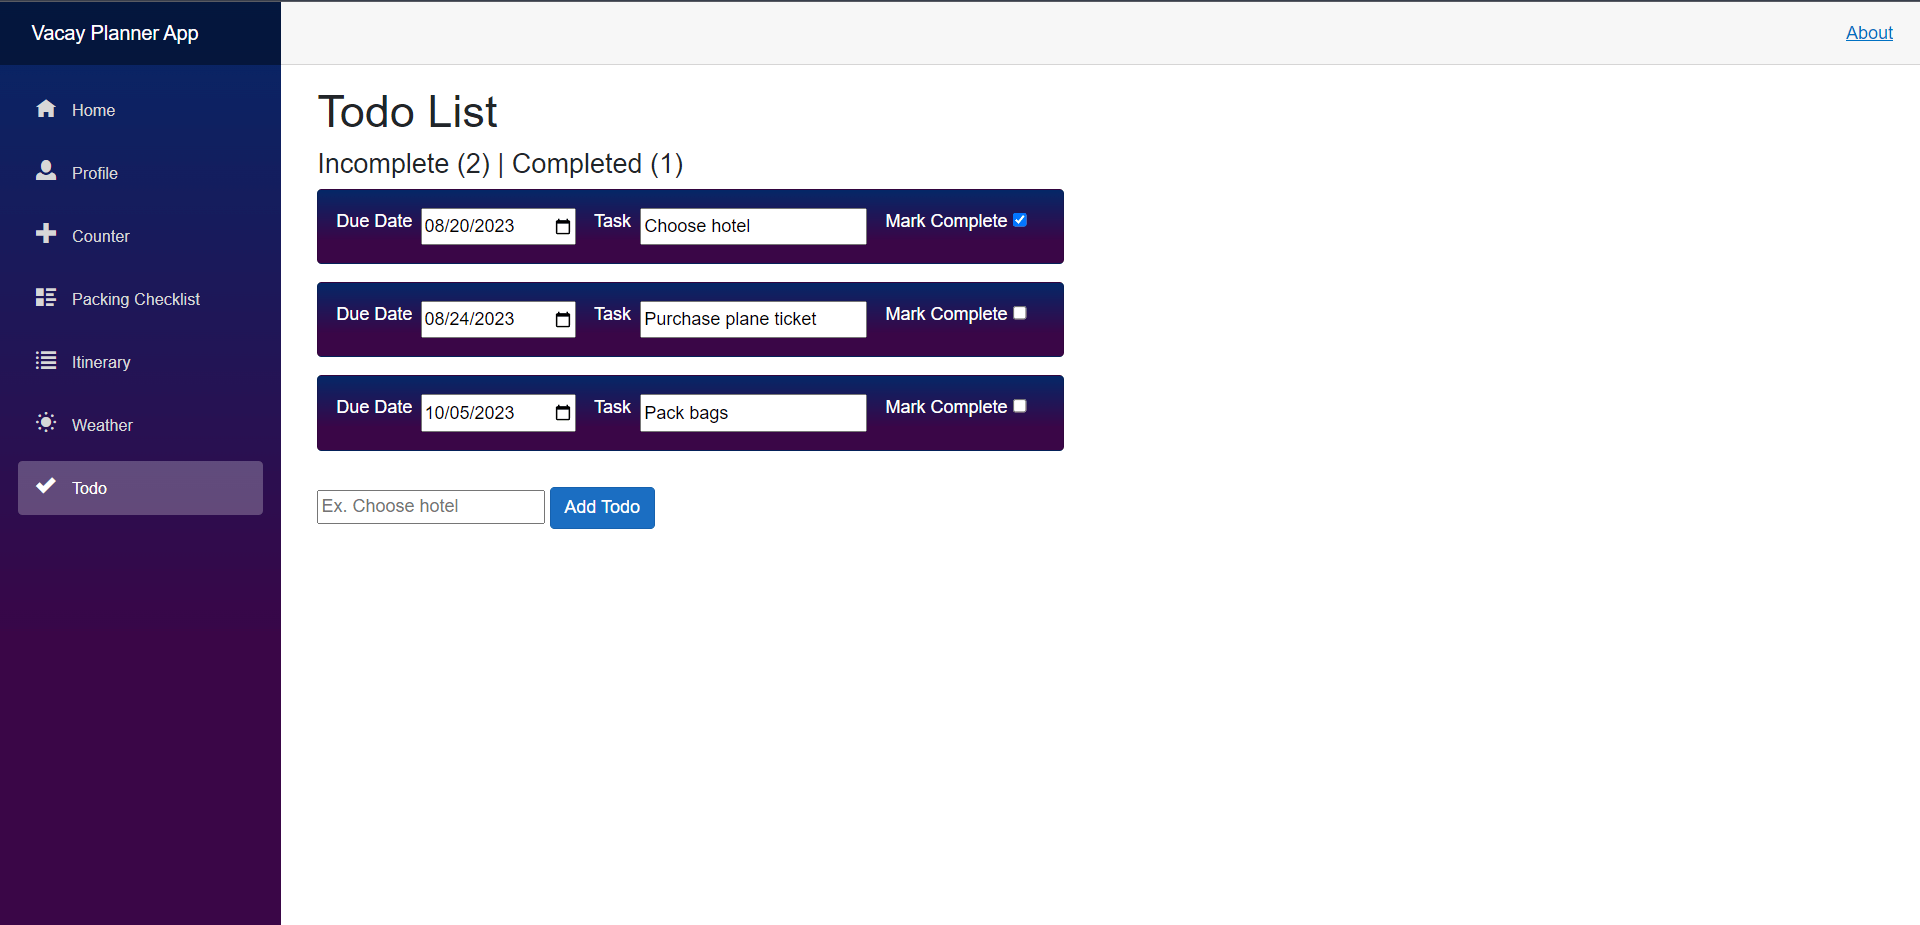Navigate to Home from the sidebar menu
The height and width of the screenshot is (925, 1920).
click(93, 110)
